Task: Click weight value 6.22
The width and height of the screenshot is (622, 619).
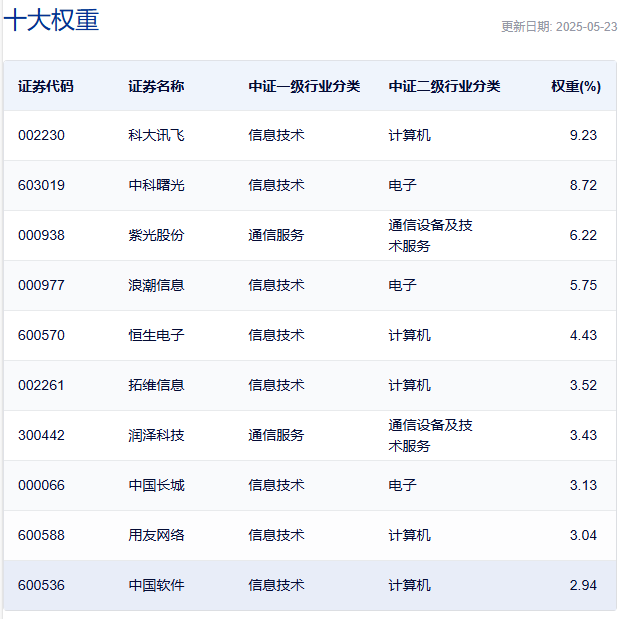Action: click(583, 235)
